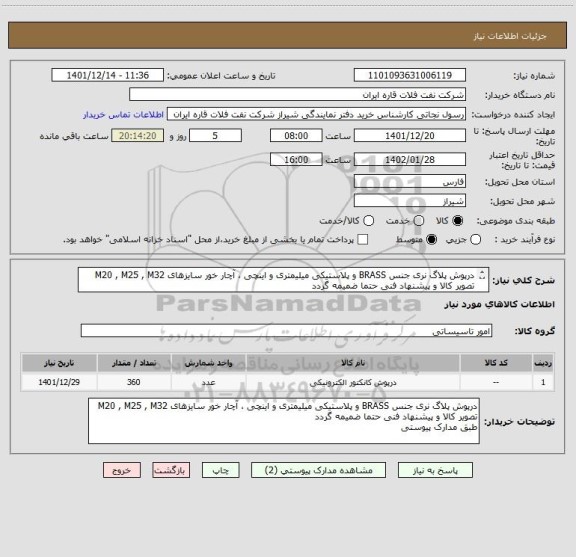The image size is (576, 557).
Task: Click the quantity cell 360
Action: click(x=134, y=382)
